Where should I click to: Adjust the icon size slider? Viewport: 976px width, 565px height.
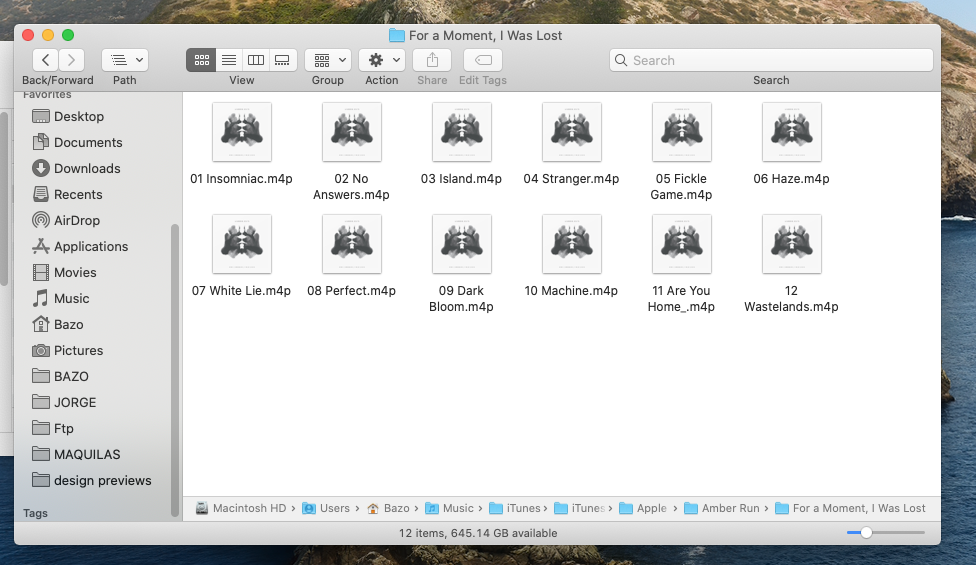click(x=866, y=533)
